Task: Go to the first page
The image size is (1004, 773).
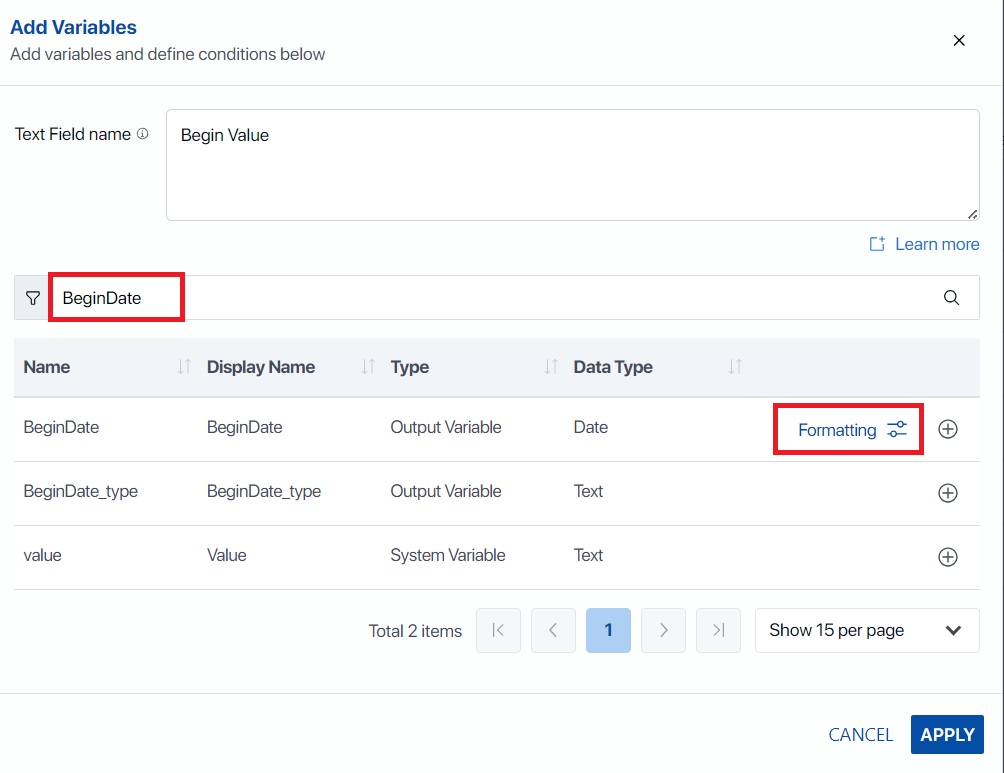Action: click(498, 630)
